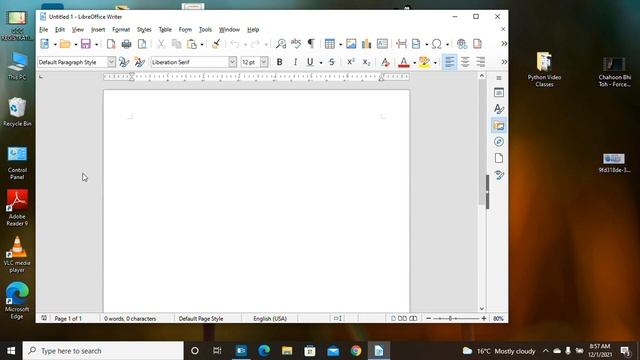This screenshot has height=360, width=640.
Task: Zoom in with the plus button
Action: (484, 318)
